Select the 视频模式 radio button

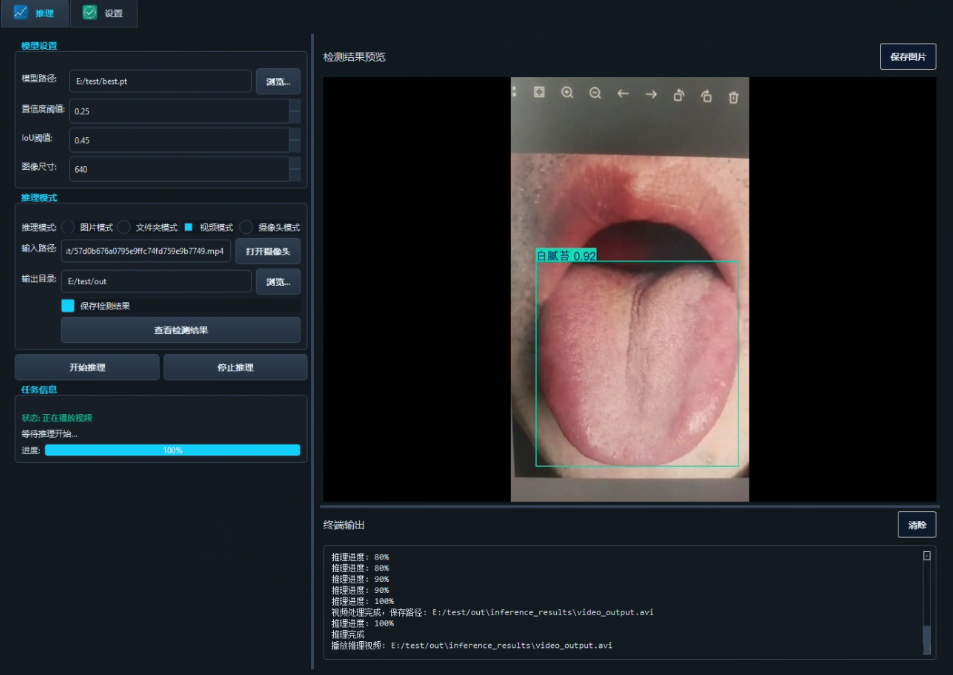[188, 227]
